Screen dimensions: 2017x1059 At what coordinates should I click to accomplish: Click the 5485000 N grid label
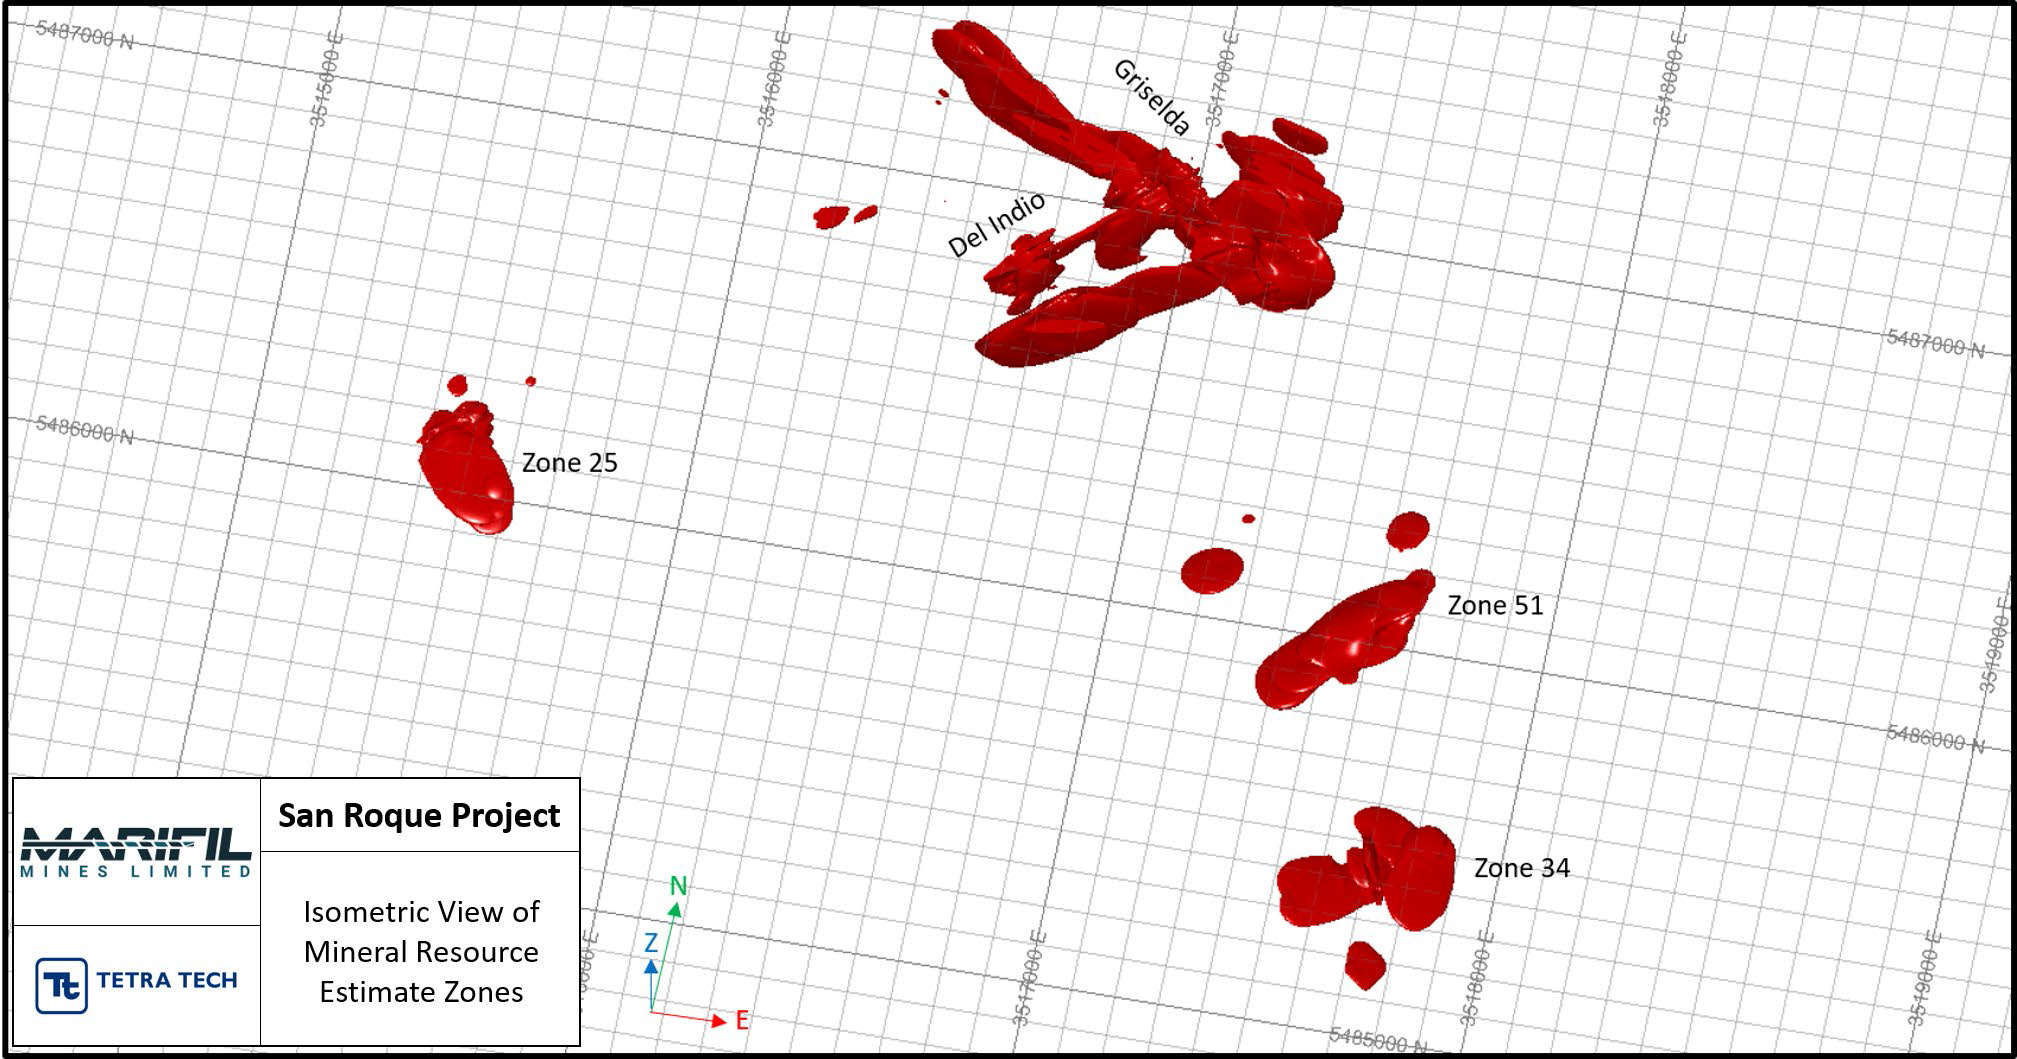(x=1379, y=1041)
